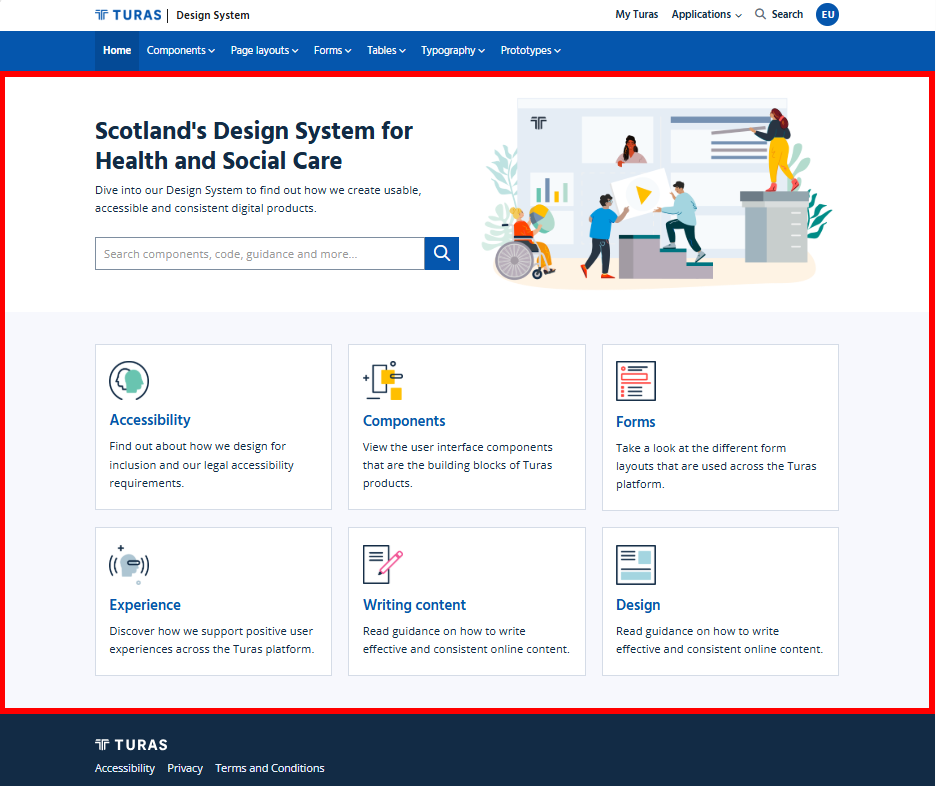Expand the Typography navigation menu
Image resolution: width=936 pixels, height=786 pixels.
[x=452, y=51]
